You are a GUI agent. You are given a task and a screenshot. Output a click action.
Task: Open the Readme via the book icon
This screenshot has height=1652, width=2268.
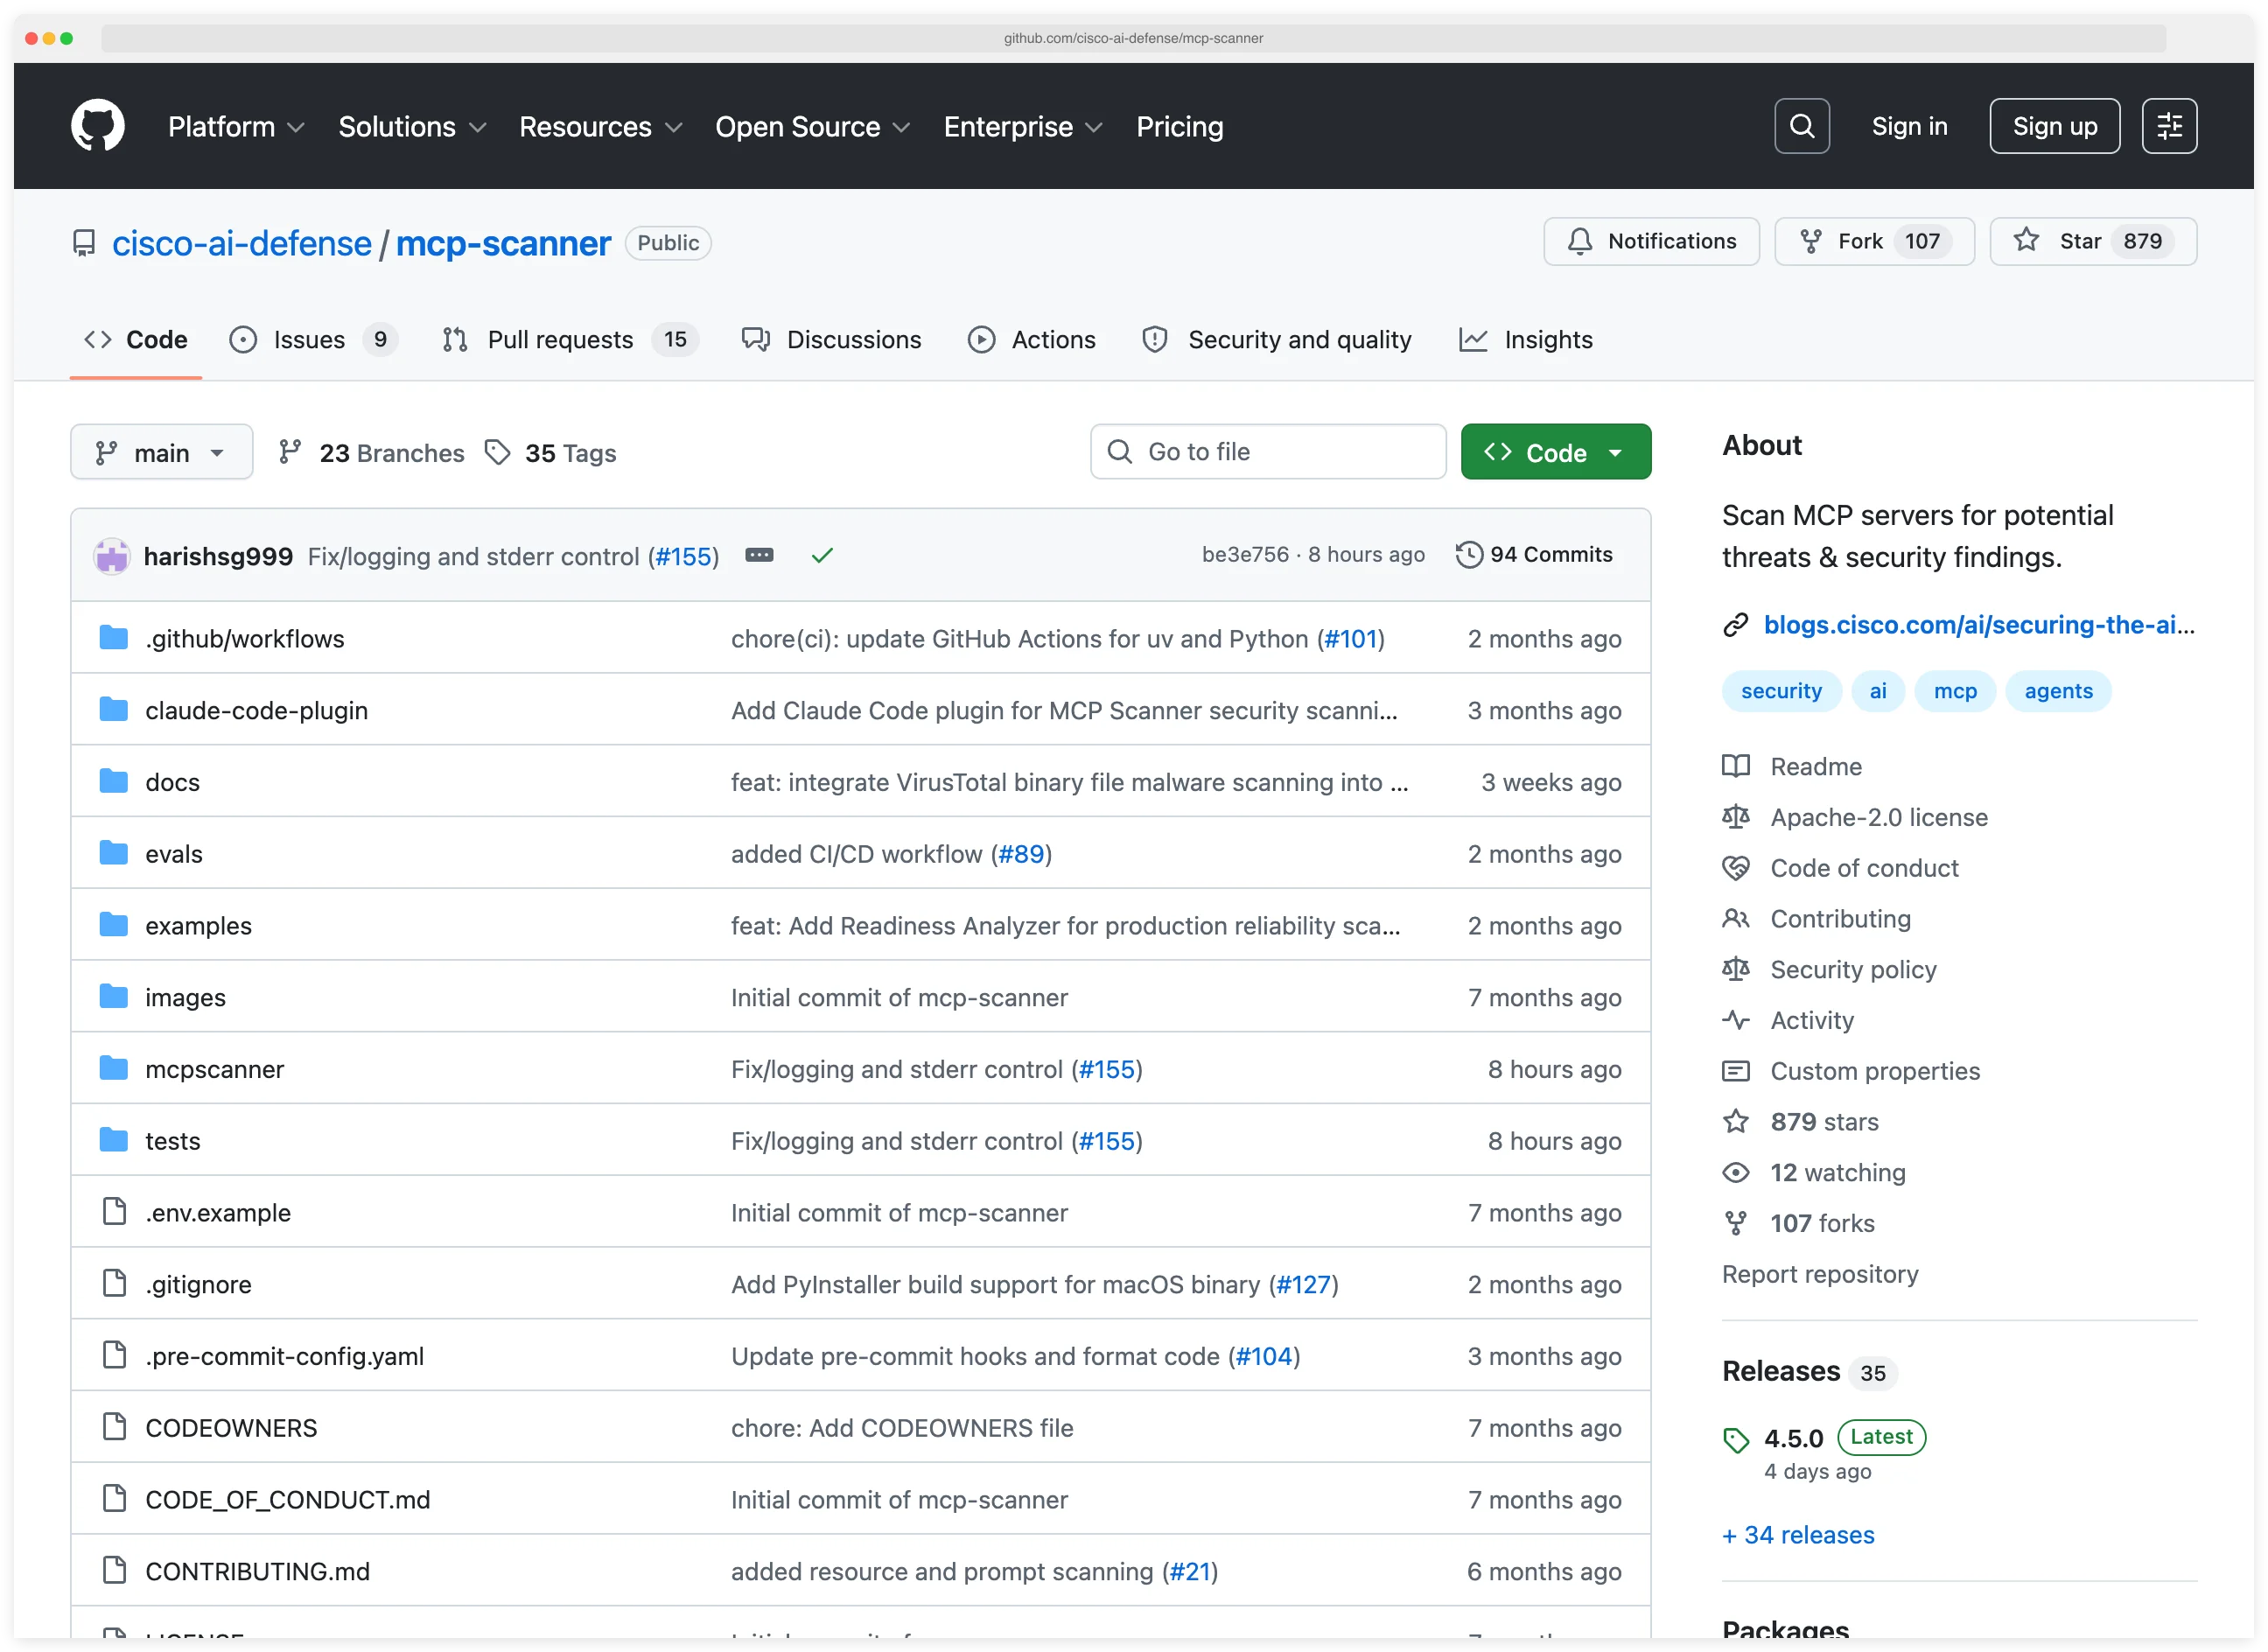1736,766
